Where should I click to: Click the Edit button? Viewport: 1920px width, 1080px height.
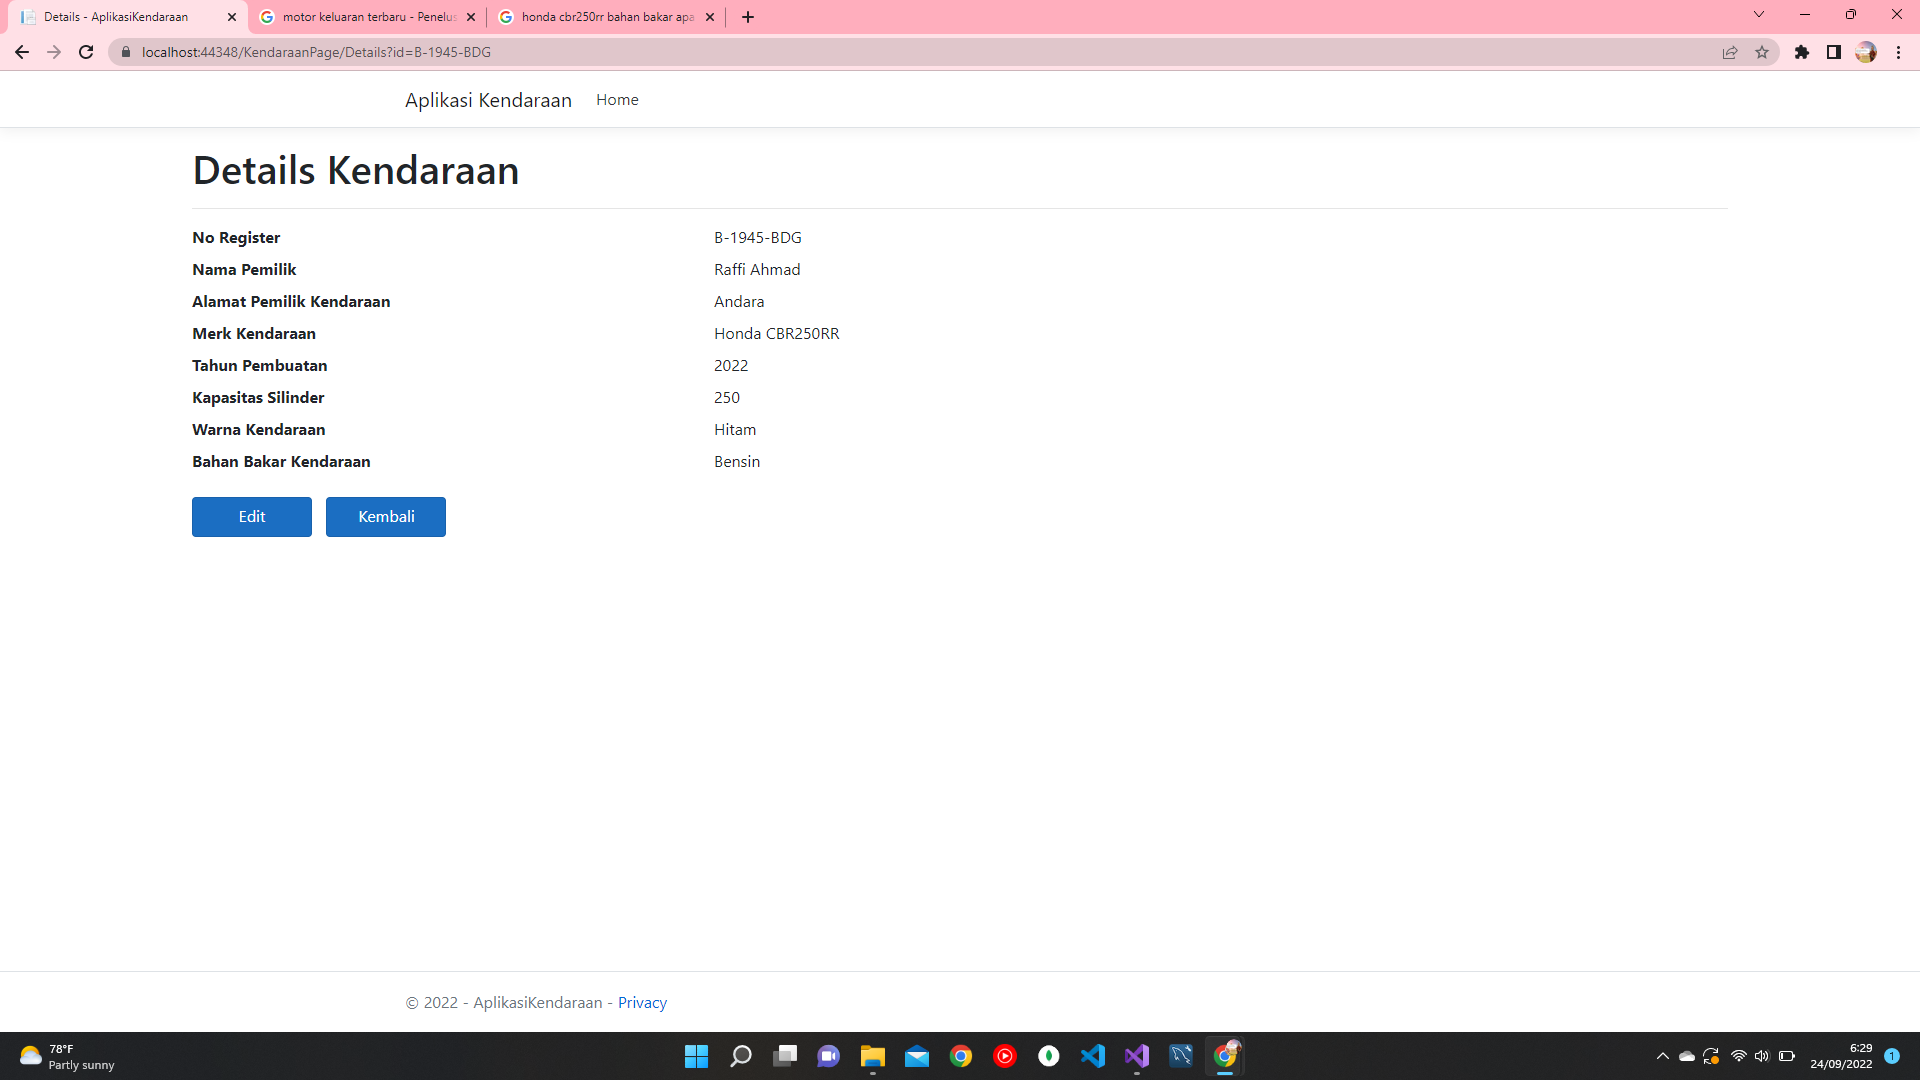(251, 516)
